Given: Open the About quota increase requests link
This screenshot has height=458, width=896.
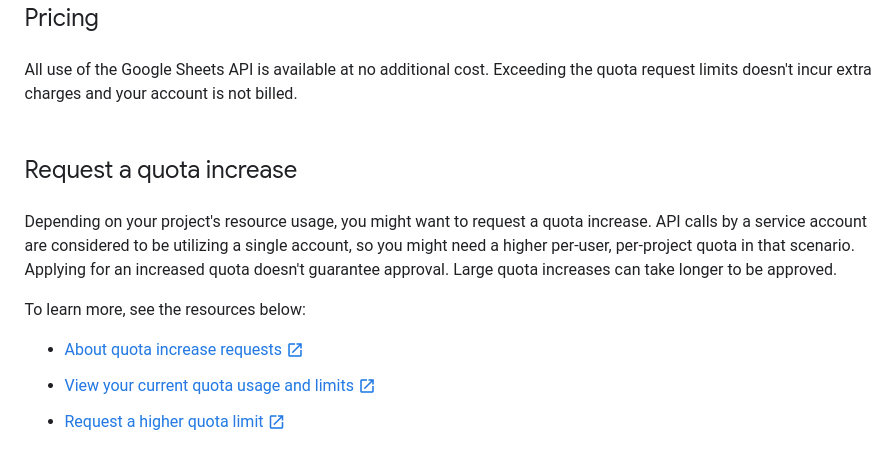Looking at the screenshot, I should pyautogui.click(x=173, y=349).
